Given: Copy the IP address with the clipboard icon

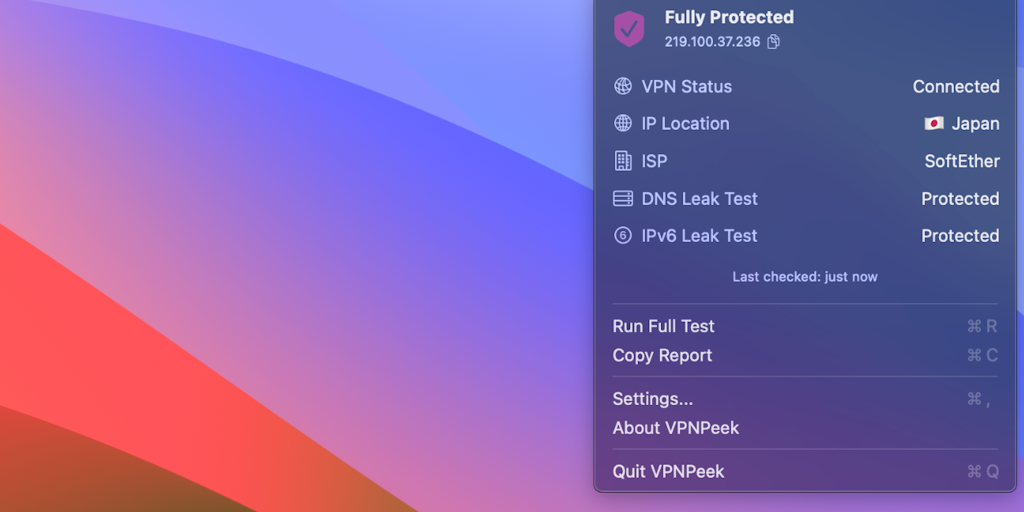Looking at the screenshot, I should [x=774, y=42].
